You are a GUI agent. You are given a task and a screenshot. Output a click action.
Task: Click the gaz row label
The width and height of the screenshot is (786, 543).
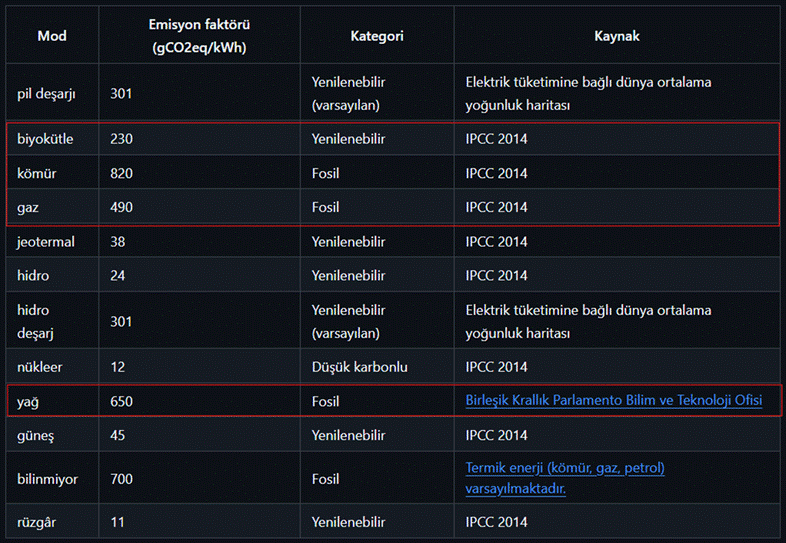pyautogui.click(x=28, y=208)
